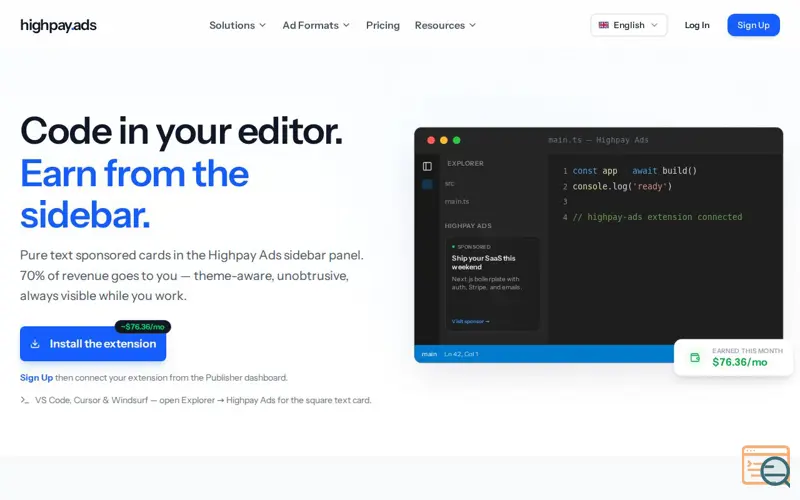
Task: Click the blue activity bar icon in mockup
Action: pyautogui.click(x=427, y=184)
